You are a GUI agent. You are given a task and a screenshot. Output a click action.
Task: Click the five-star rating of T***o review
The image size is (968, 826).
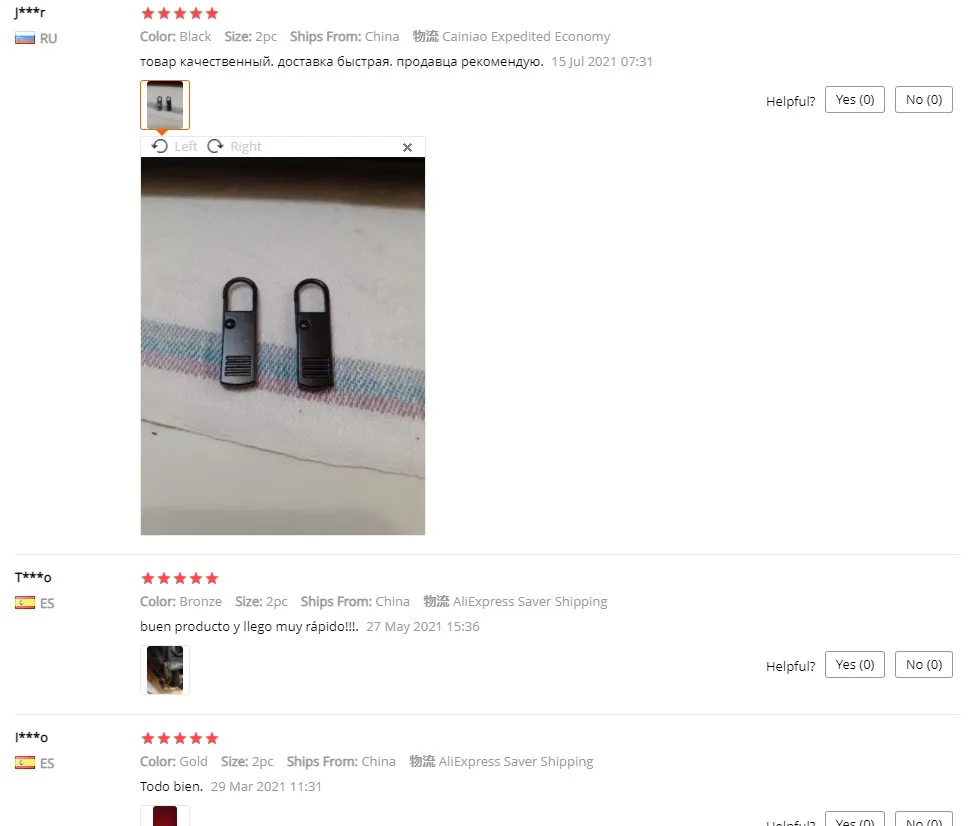(180, 578)
